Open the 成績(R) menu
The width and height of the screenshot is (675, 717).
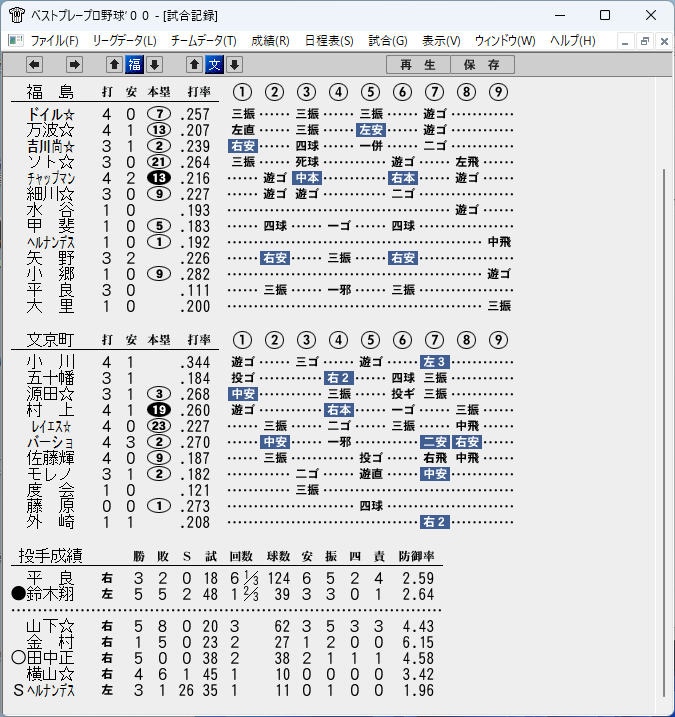(270, 41)
